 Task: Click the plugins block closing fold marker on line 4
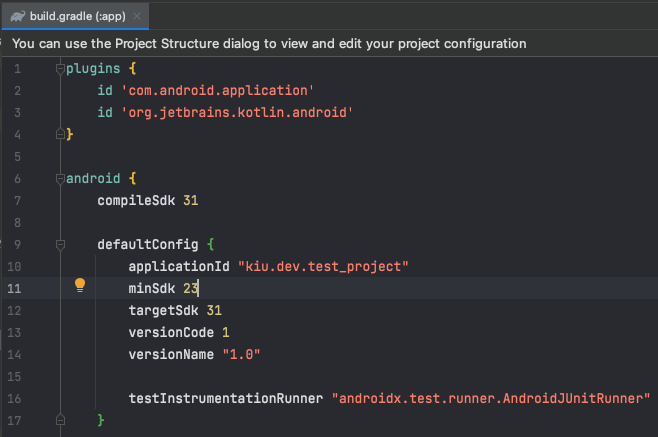(x=60, y=134)
